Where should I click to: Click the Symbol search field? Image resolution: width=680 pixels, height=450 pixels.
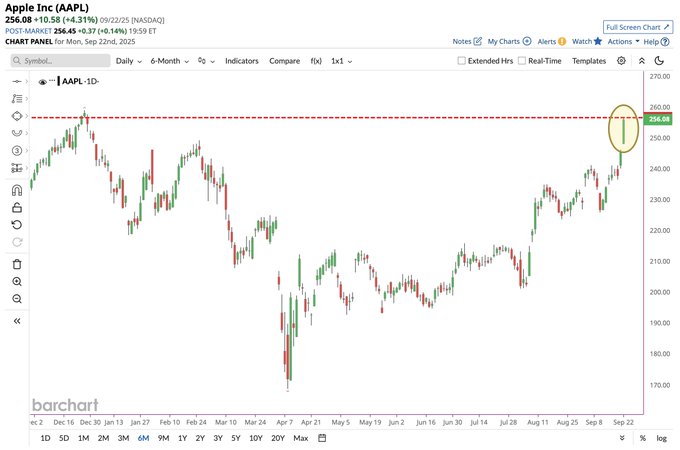point(60,61)
